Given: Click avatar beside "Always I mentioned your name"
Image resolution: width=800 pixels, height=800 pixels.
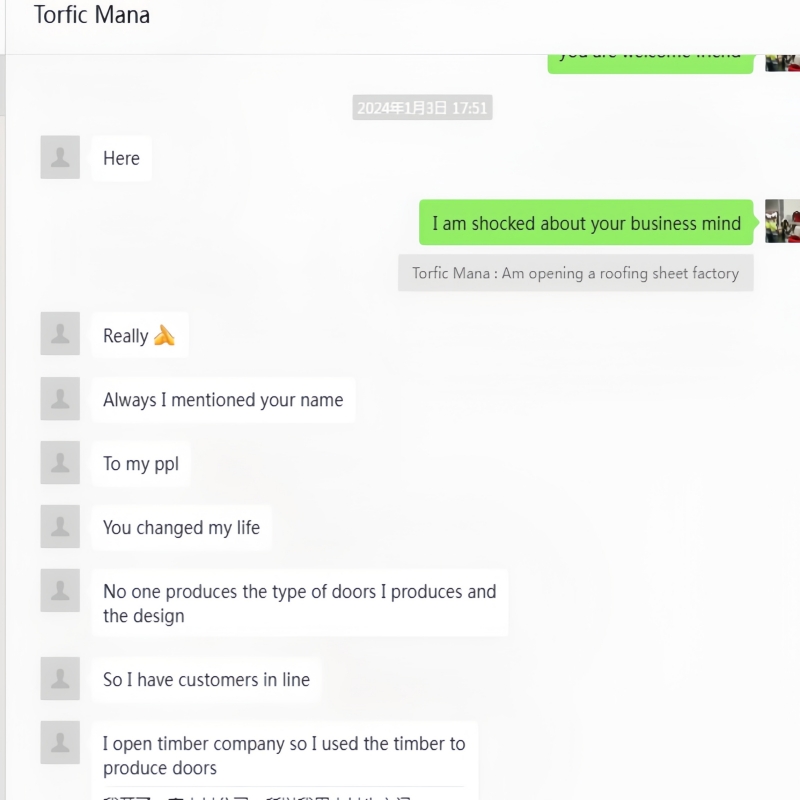Looking at the screenshot, I should coord(60,399).
